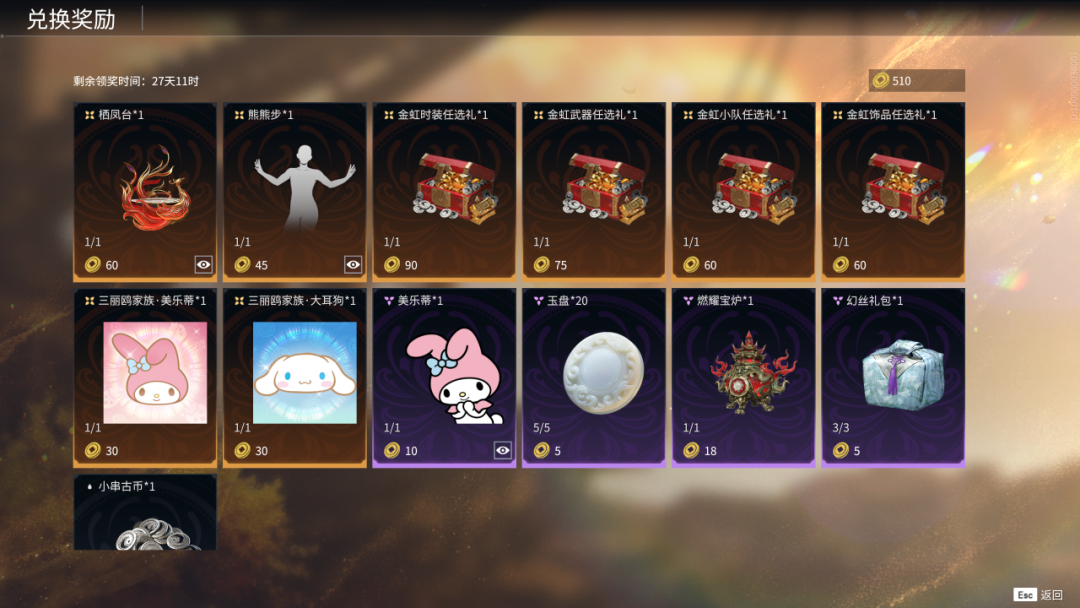Choose the 金虹时装任选礼 treasure chest
Screen dimensions: 1080x608
(455, 188)
